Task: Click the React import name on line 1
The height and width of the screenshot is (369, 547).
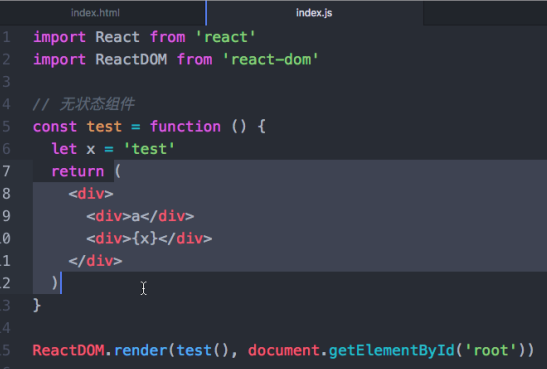Action: [x=118, y=37]
